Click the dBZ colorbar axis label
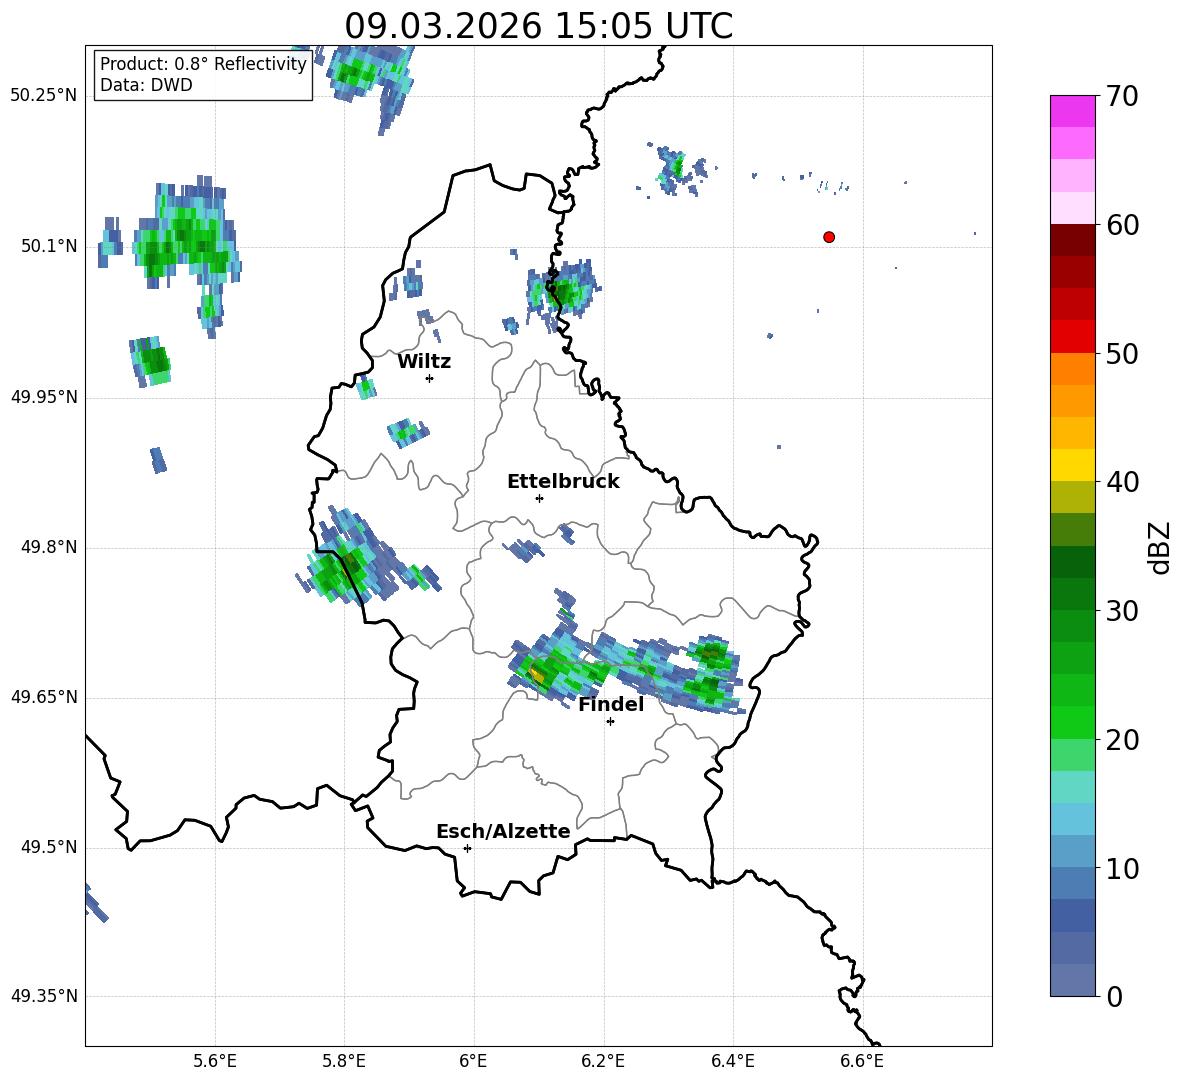 click(1160, 547)
